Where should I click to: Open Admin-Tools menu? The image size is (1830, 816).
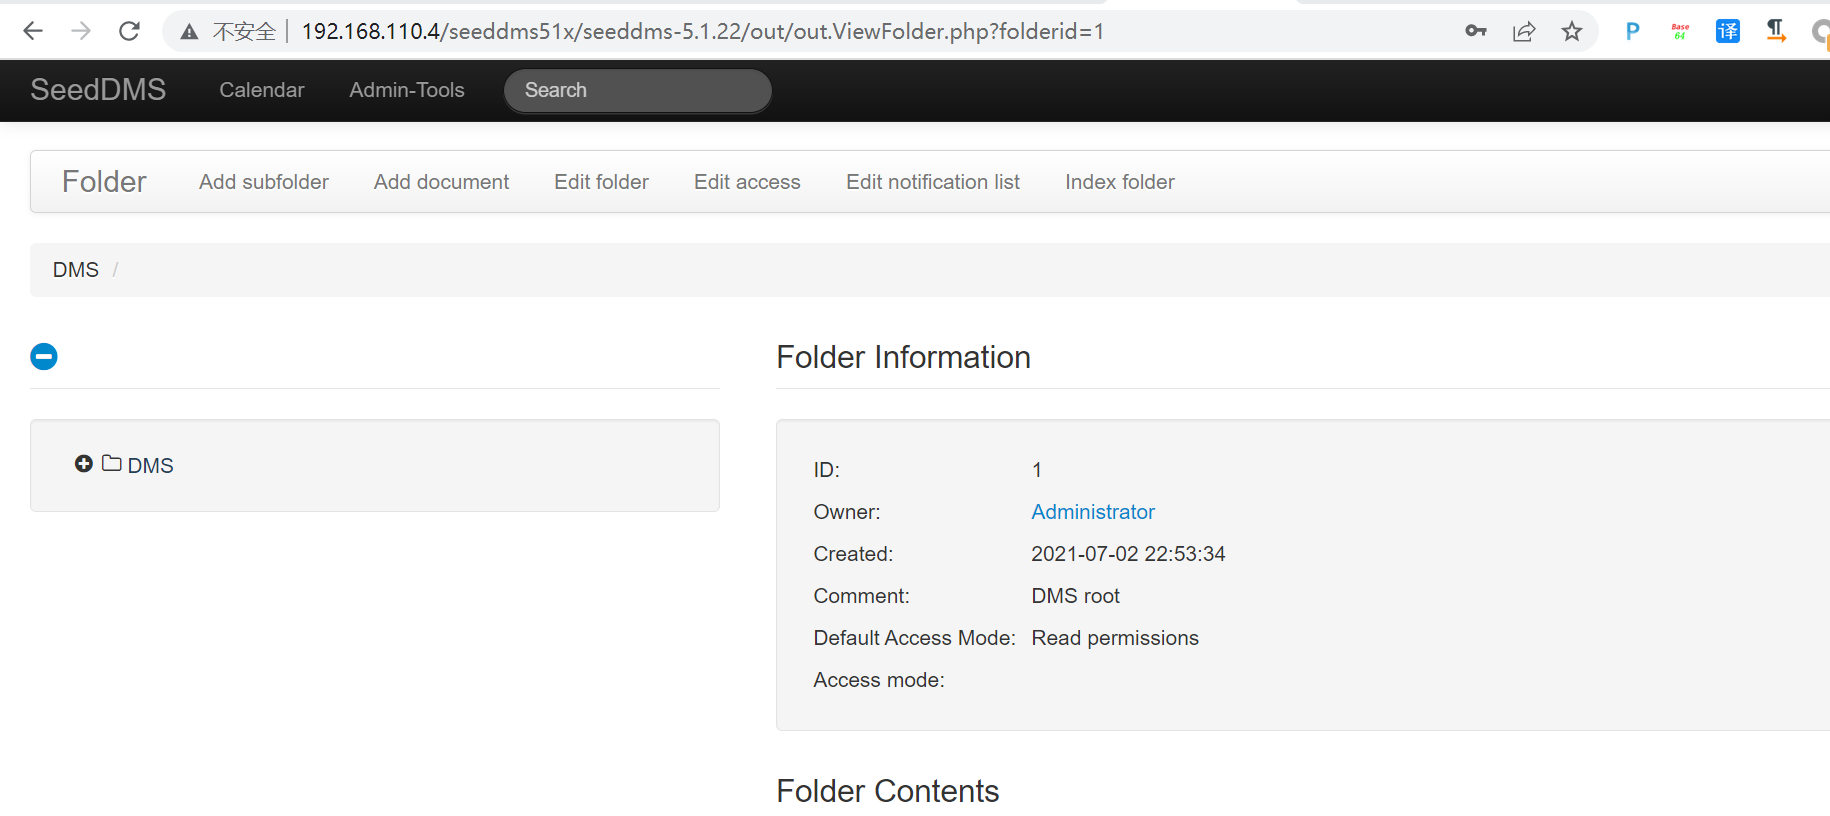click(x=407, y=90)
